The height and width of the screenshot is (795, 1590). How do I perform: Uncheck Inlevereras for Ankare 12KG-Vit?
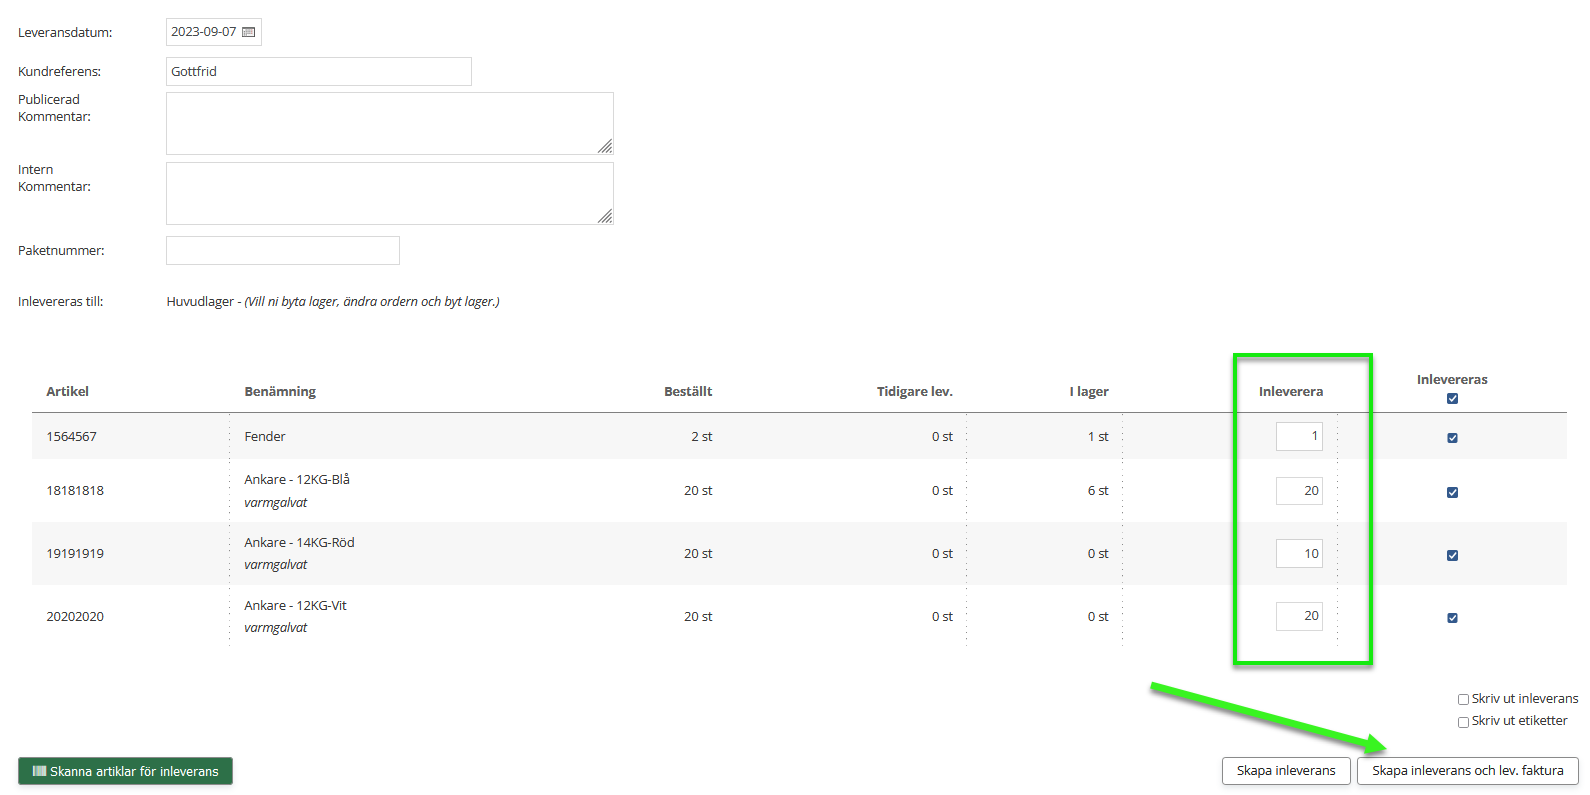[x=1452, y=618]
